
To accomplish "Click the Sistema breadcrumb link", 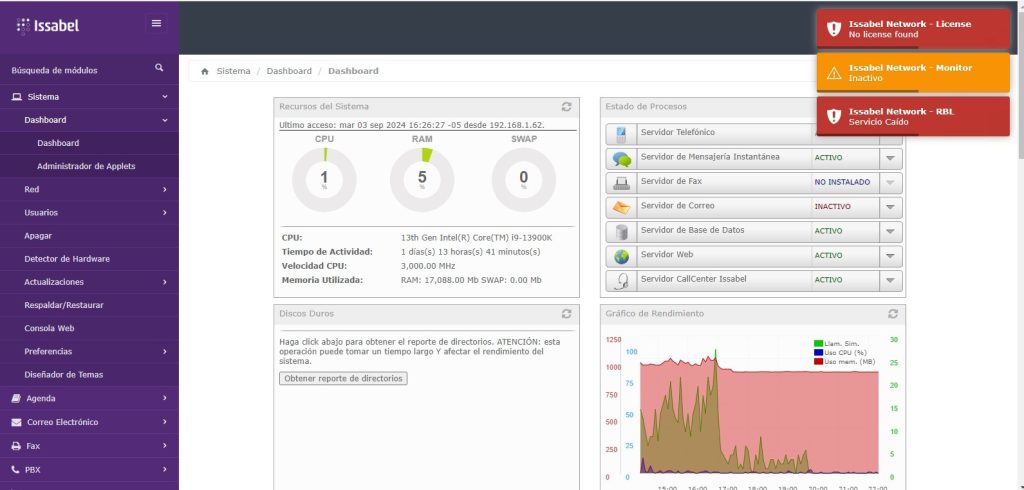I will click(x=233, y=72).
